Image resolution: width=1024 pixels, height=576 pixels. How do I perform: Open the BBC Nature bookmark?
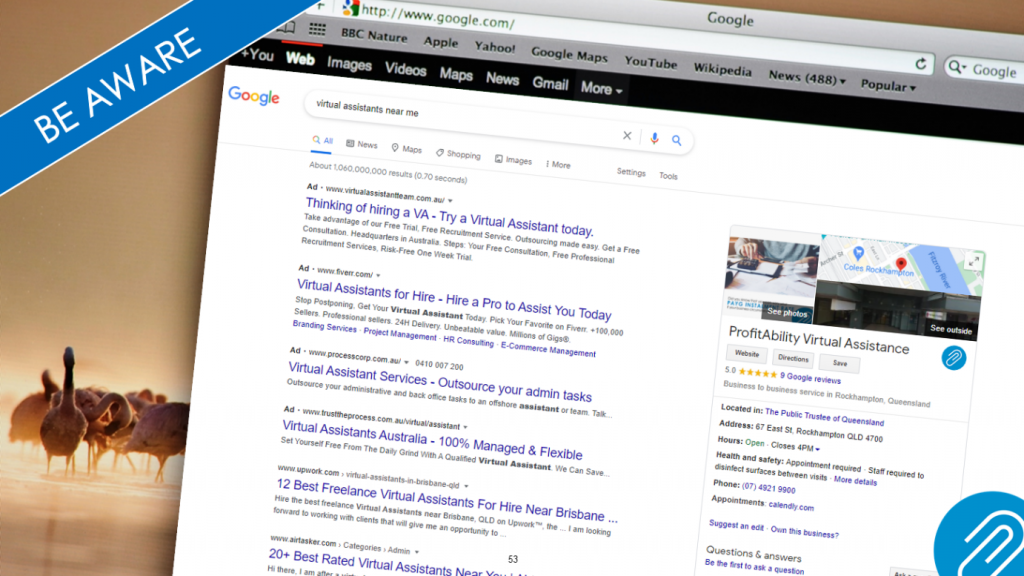click(x=374, y=35)
